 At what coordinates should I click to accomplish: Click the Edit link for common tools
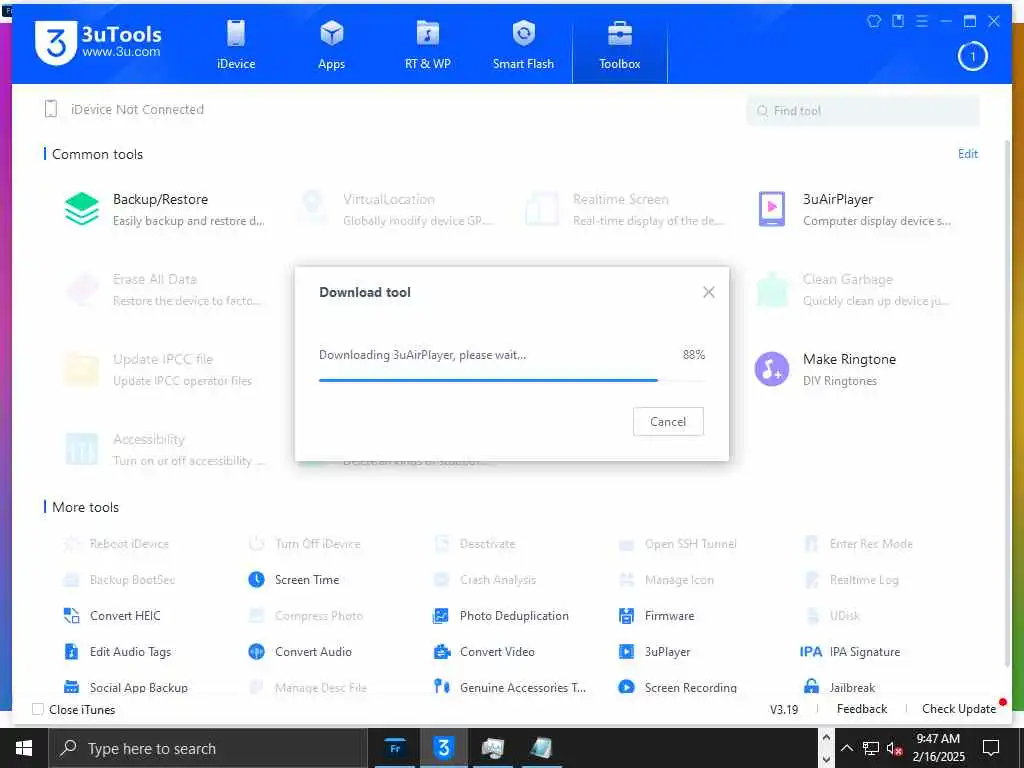coord(967,153)
